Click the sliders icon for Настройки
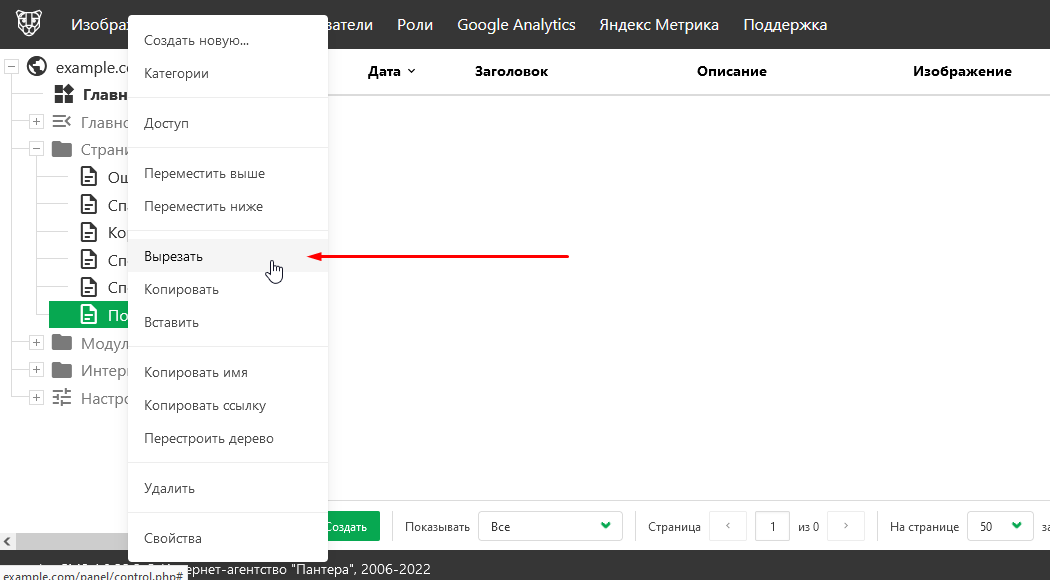This screenshot has height=580, width=1050. [62, 397]
